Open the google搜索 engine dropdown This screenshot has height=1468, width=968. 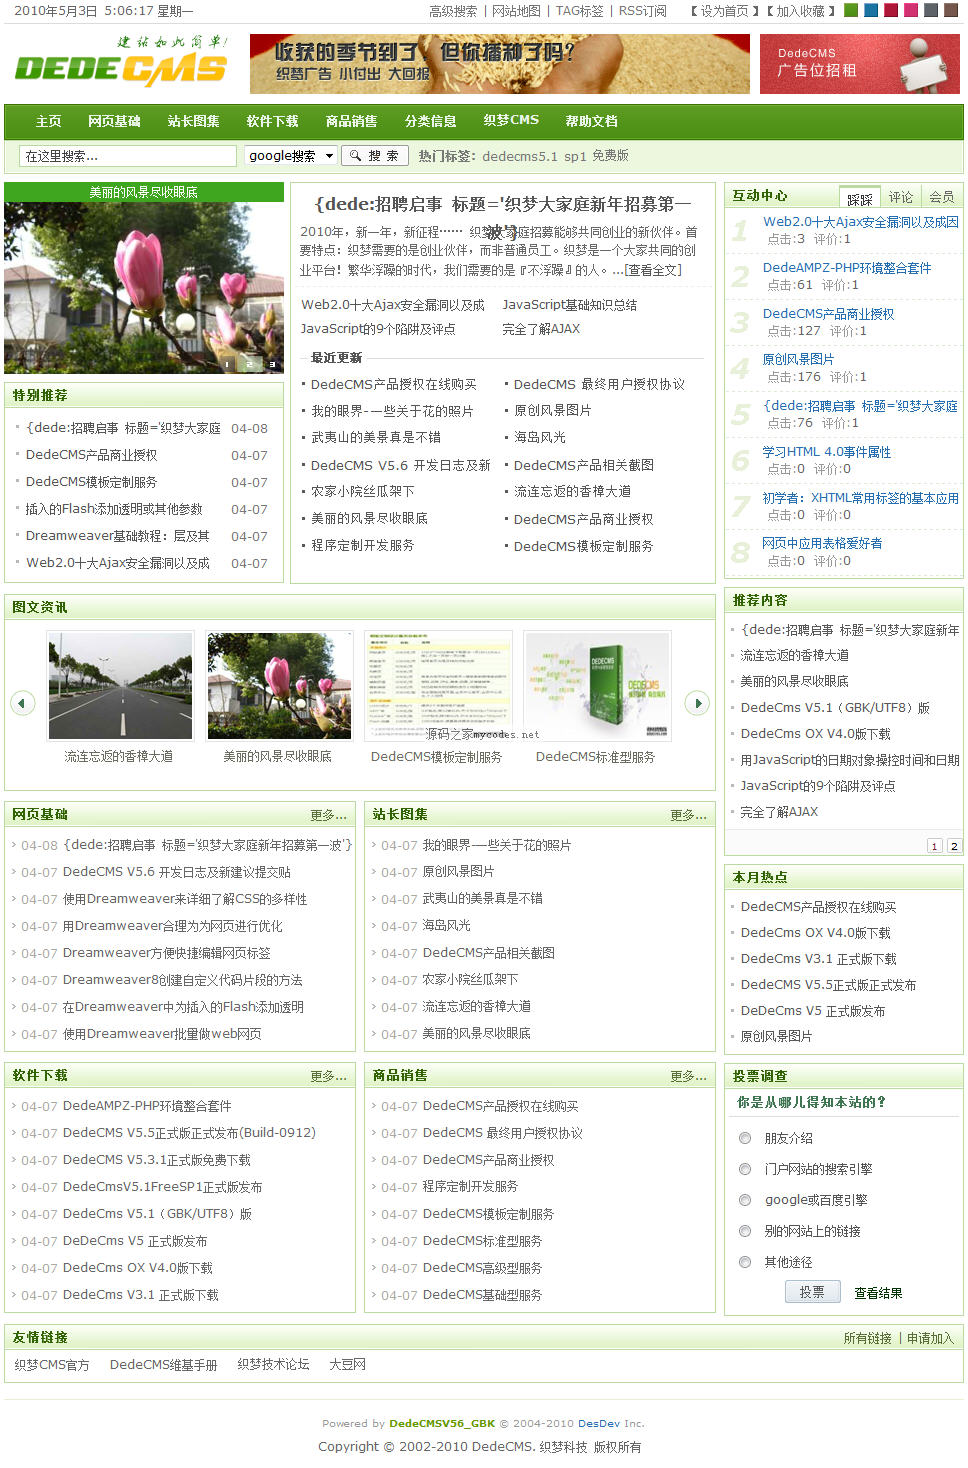(291, 156)
